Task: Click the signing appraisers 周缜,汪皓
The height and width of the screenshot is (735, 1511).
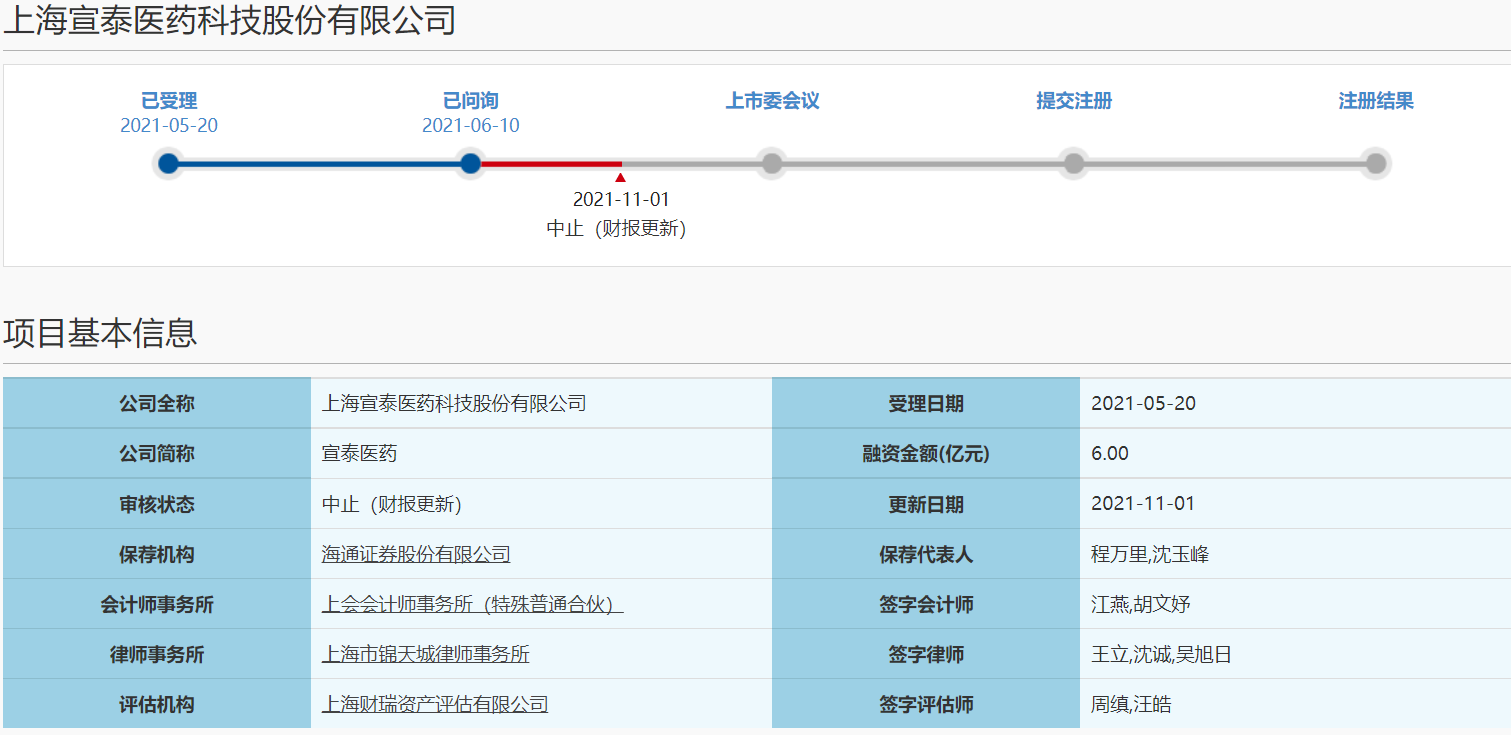Action: [1131, 704]
